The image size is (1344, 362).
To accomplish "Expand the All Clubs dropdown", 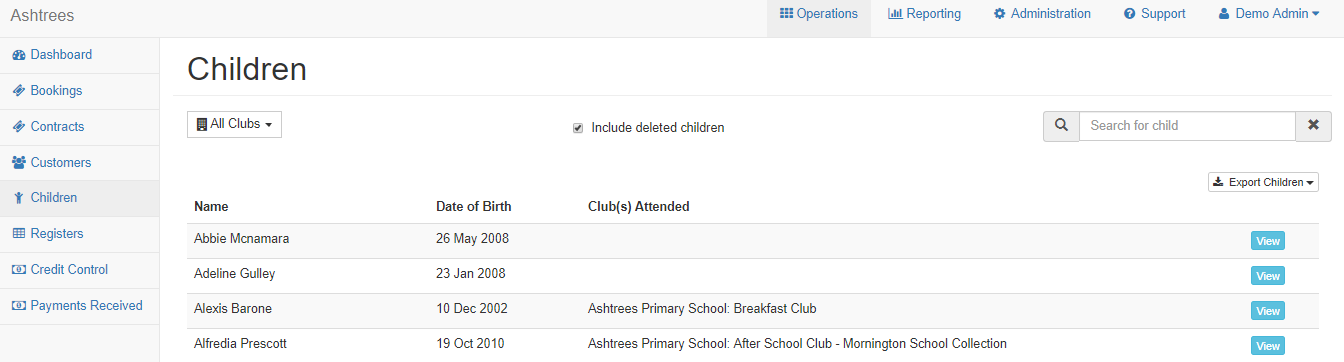I will pos(234,124).
